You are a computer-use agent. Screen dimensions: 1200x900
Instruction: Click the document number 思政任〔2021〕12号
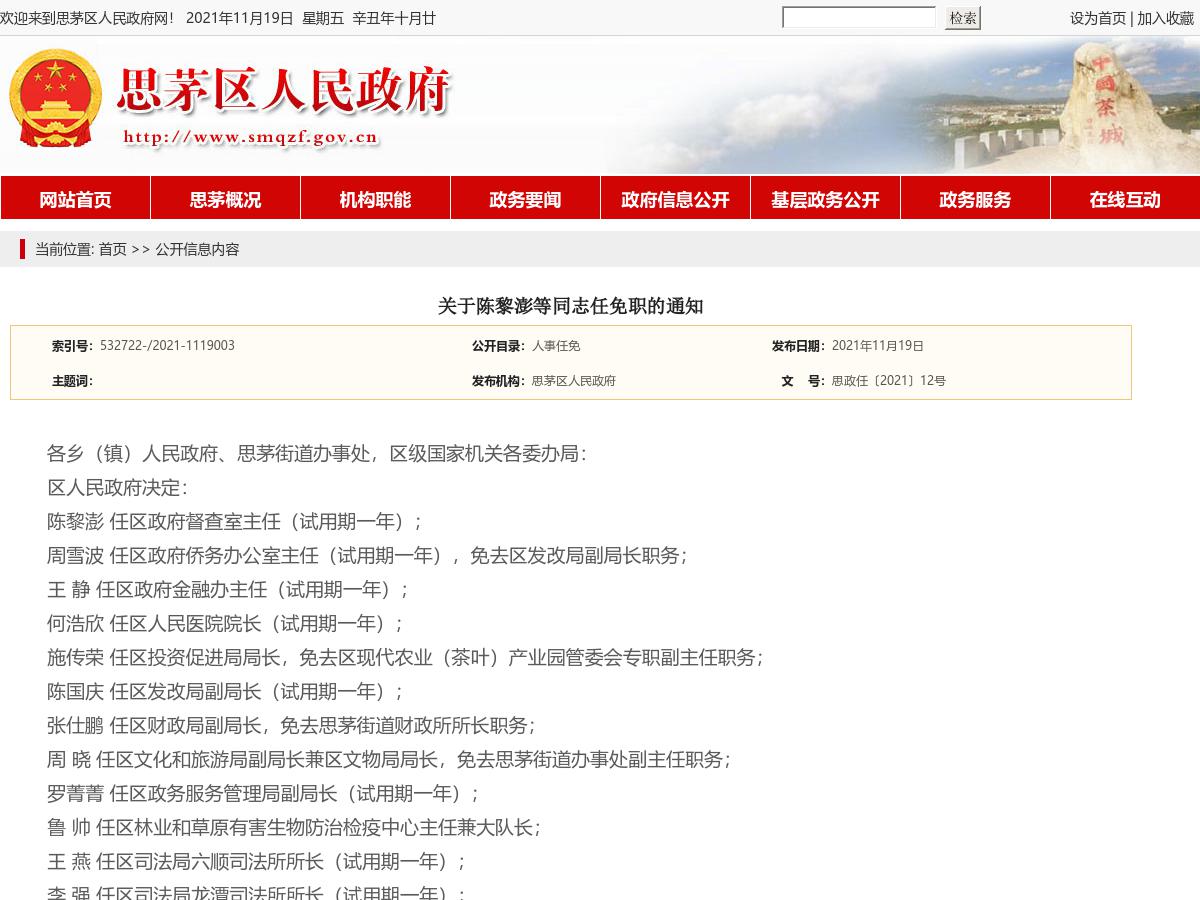[887, 380]
